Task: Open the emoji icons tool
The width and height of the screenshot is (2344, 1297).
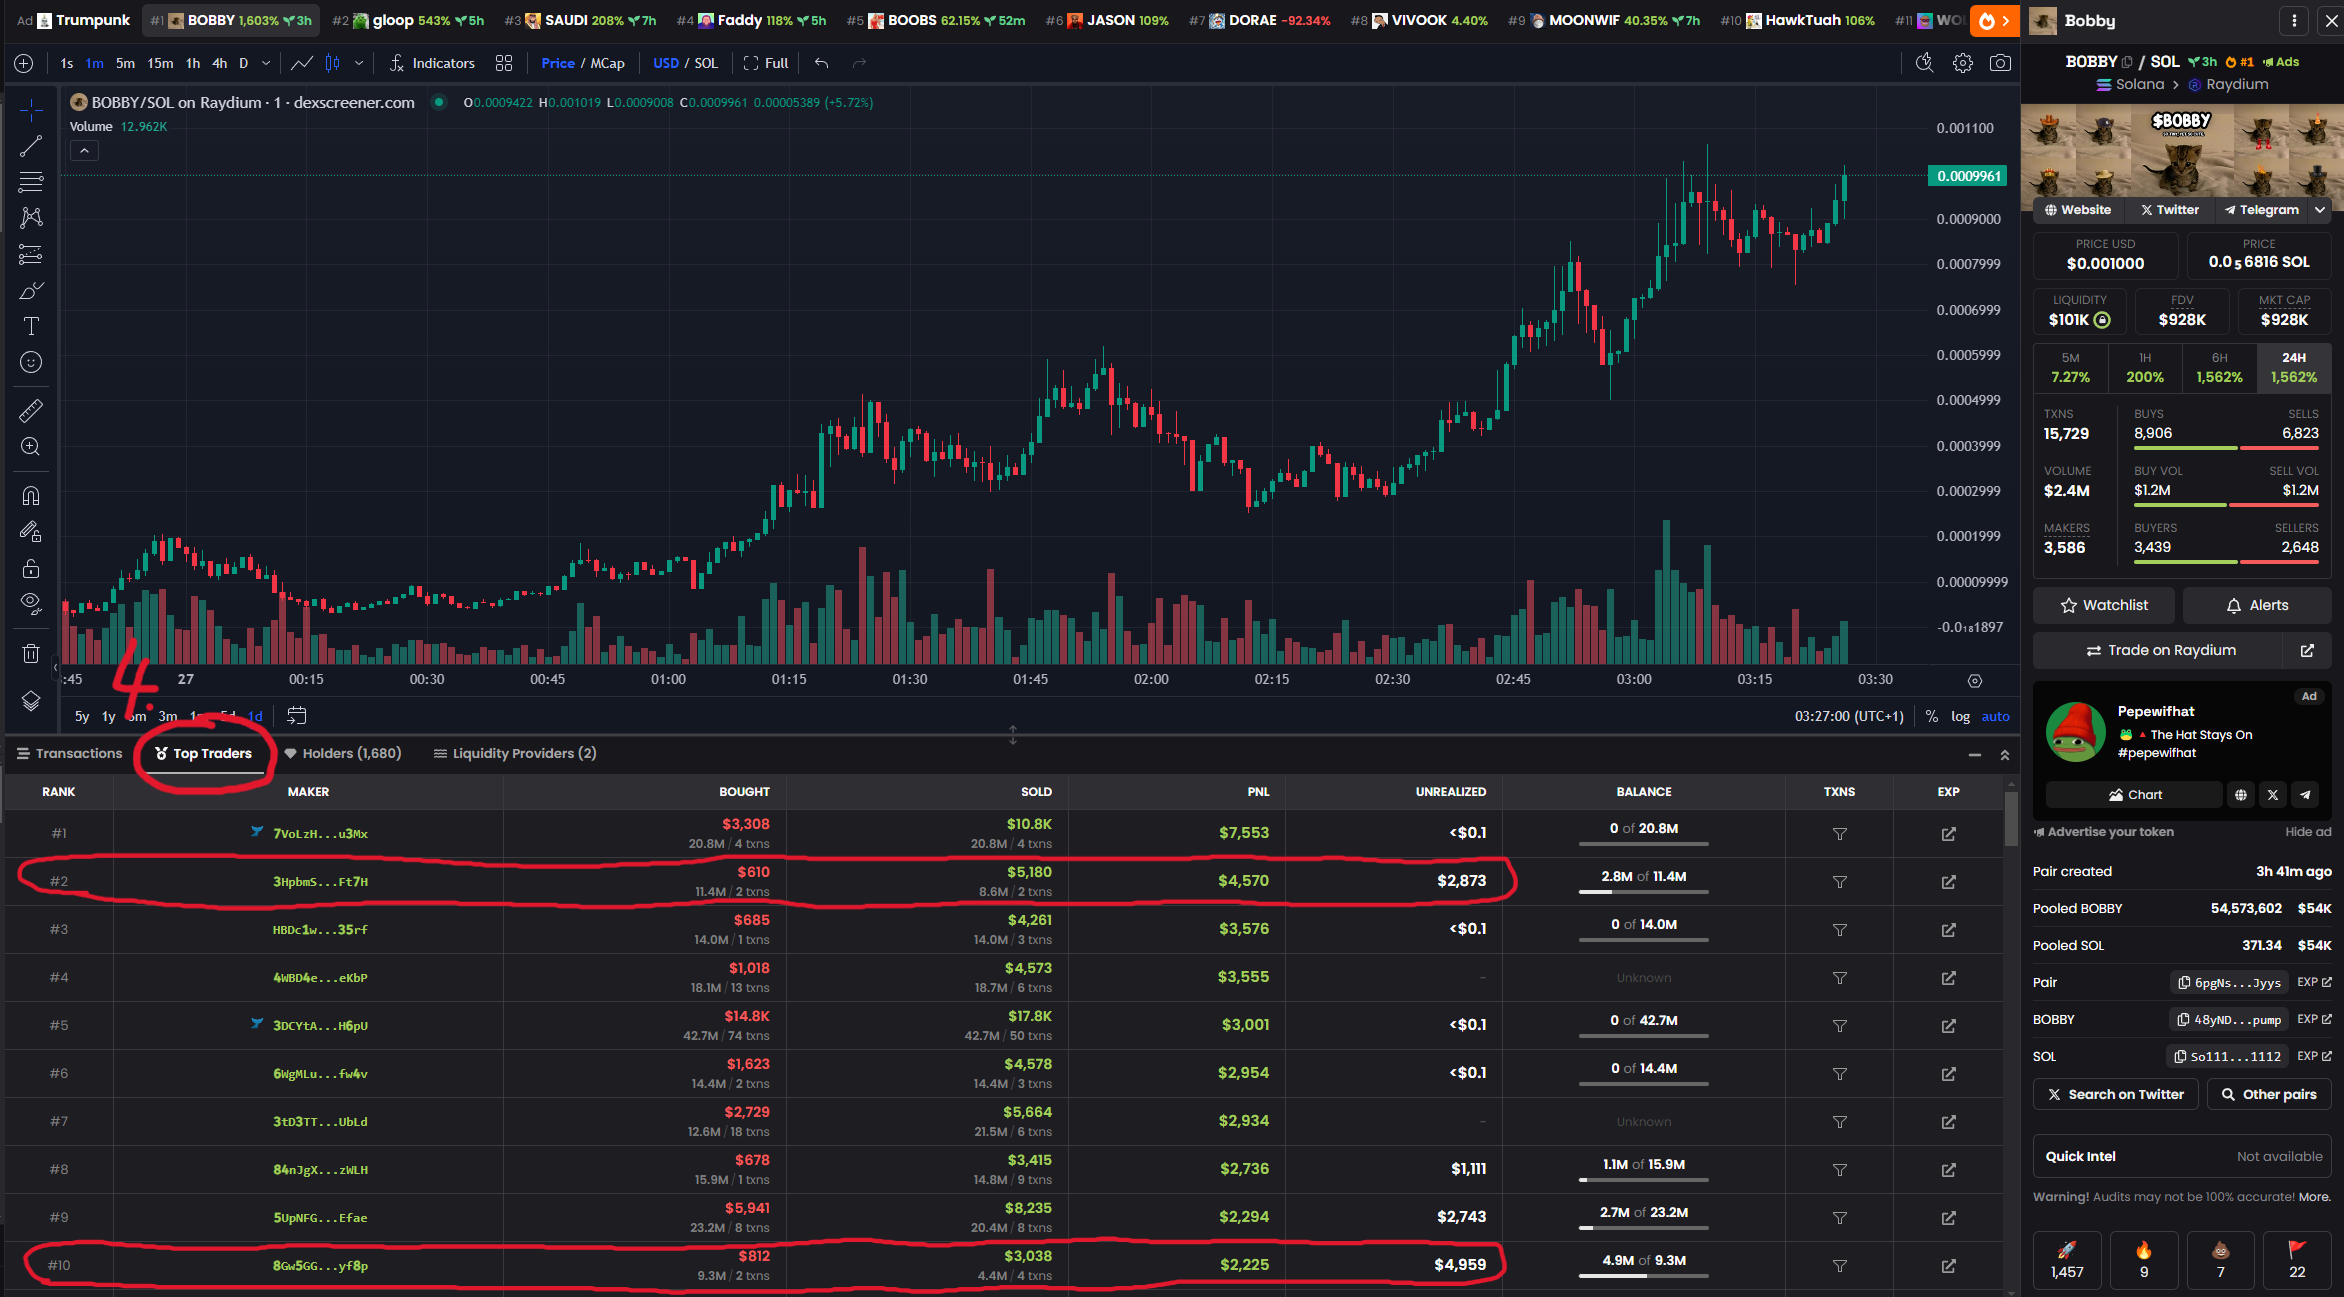Action: [x=31, y=362]
